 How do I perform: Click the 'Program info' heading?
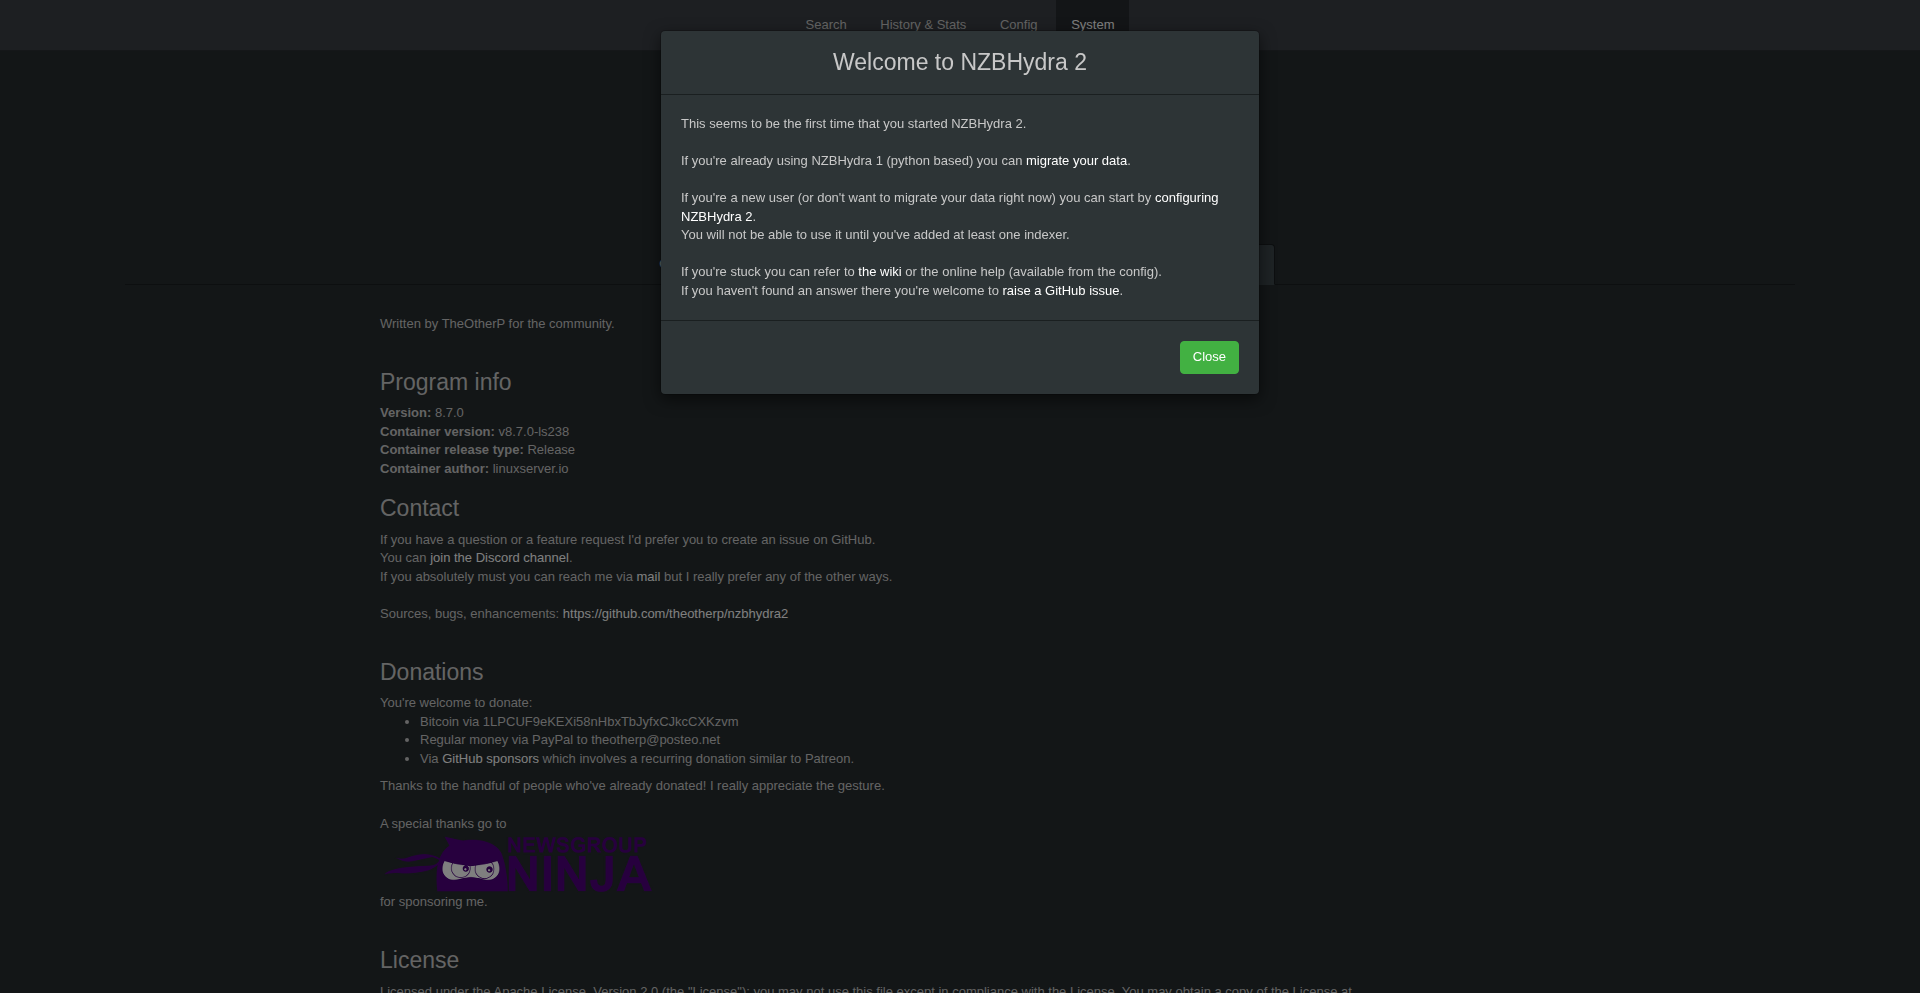tap(445, 382)
